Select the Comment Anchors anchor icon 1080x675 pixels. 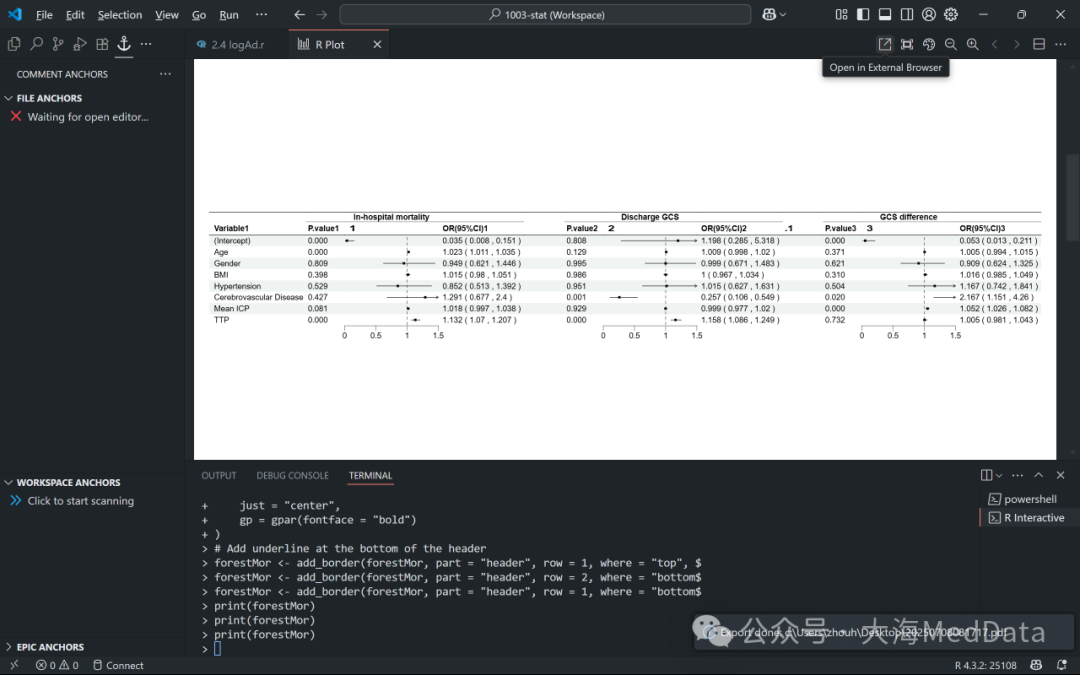(124, 44)
